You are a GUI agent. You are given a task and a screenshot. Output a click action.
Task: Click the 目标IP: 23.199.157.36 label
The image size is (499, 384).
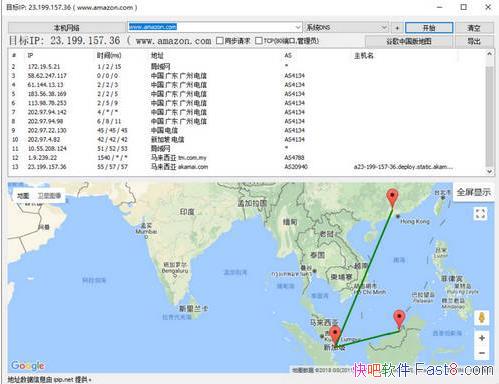[64, 41]
